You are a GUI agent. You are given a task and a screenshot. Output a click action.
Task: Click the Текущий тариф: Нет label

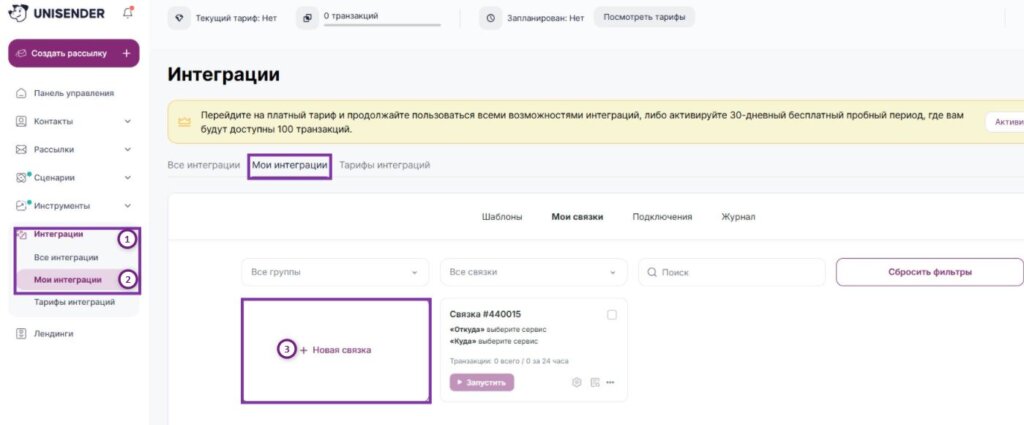[236, 18]
